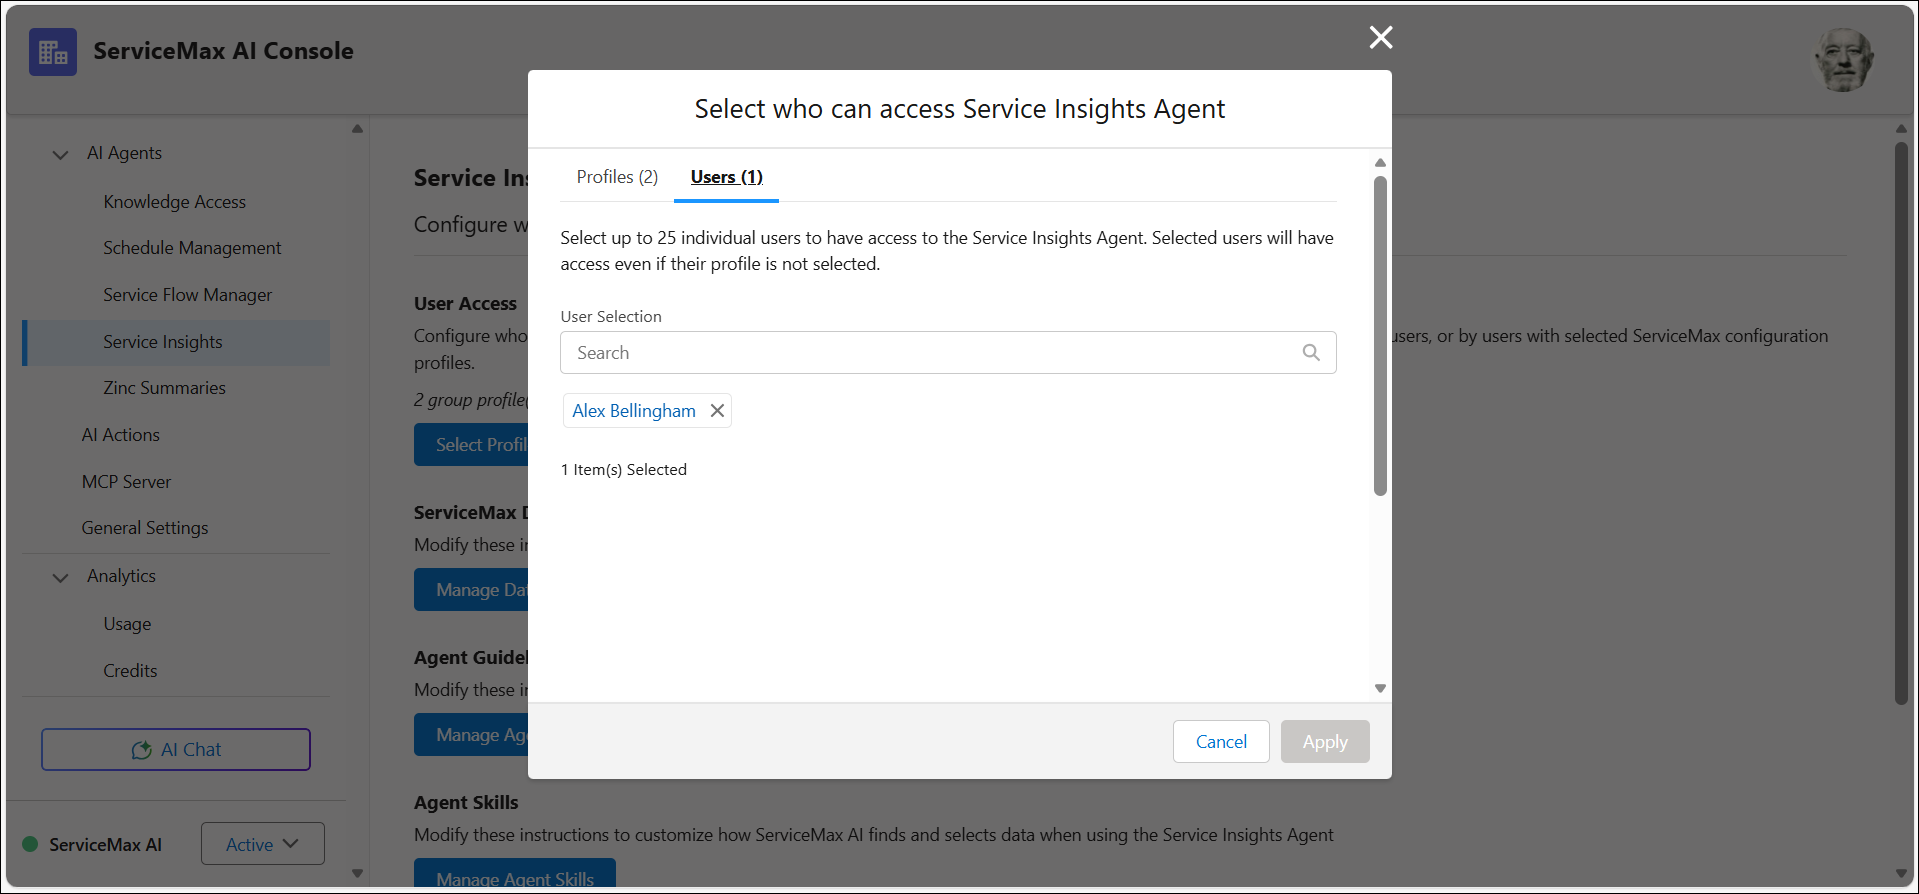Click the main page scrollbar thumb
This screenshot has width=1919, height=894.
(x=1901, y=423)
